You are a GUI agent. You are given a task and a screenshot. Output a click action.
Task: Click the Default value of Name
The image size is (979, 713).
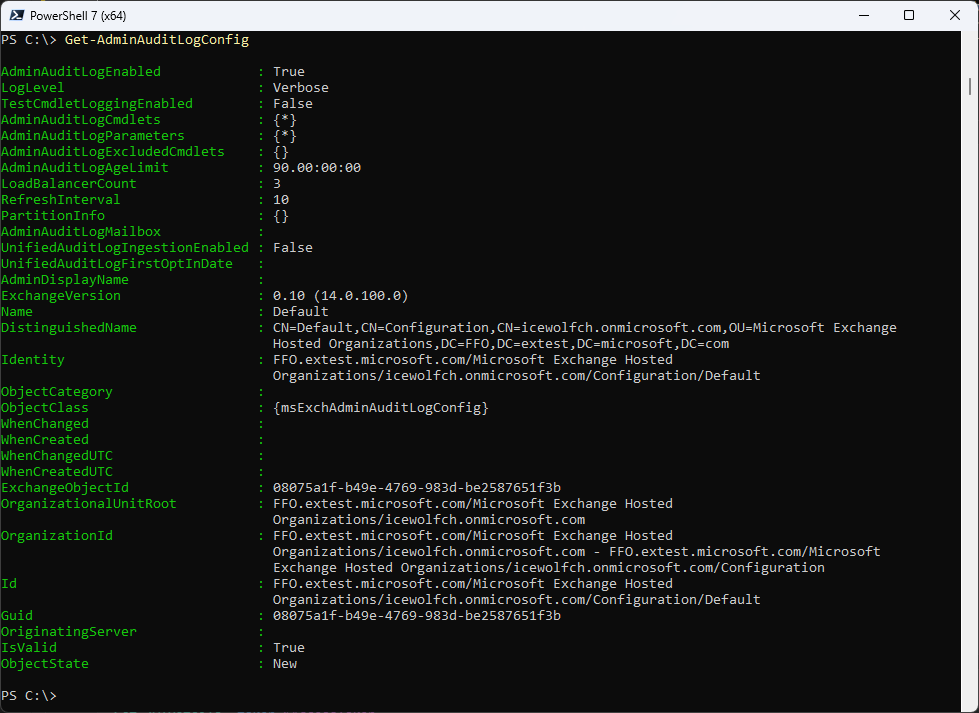[300, 312]
